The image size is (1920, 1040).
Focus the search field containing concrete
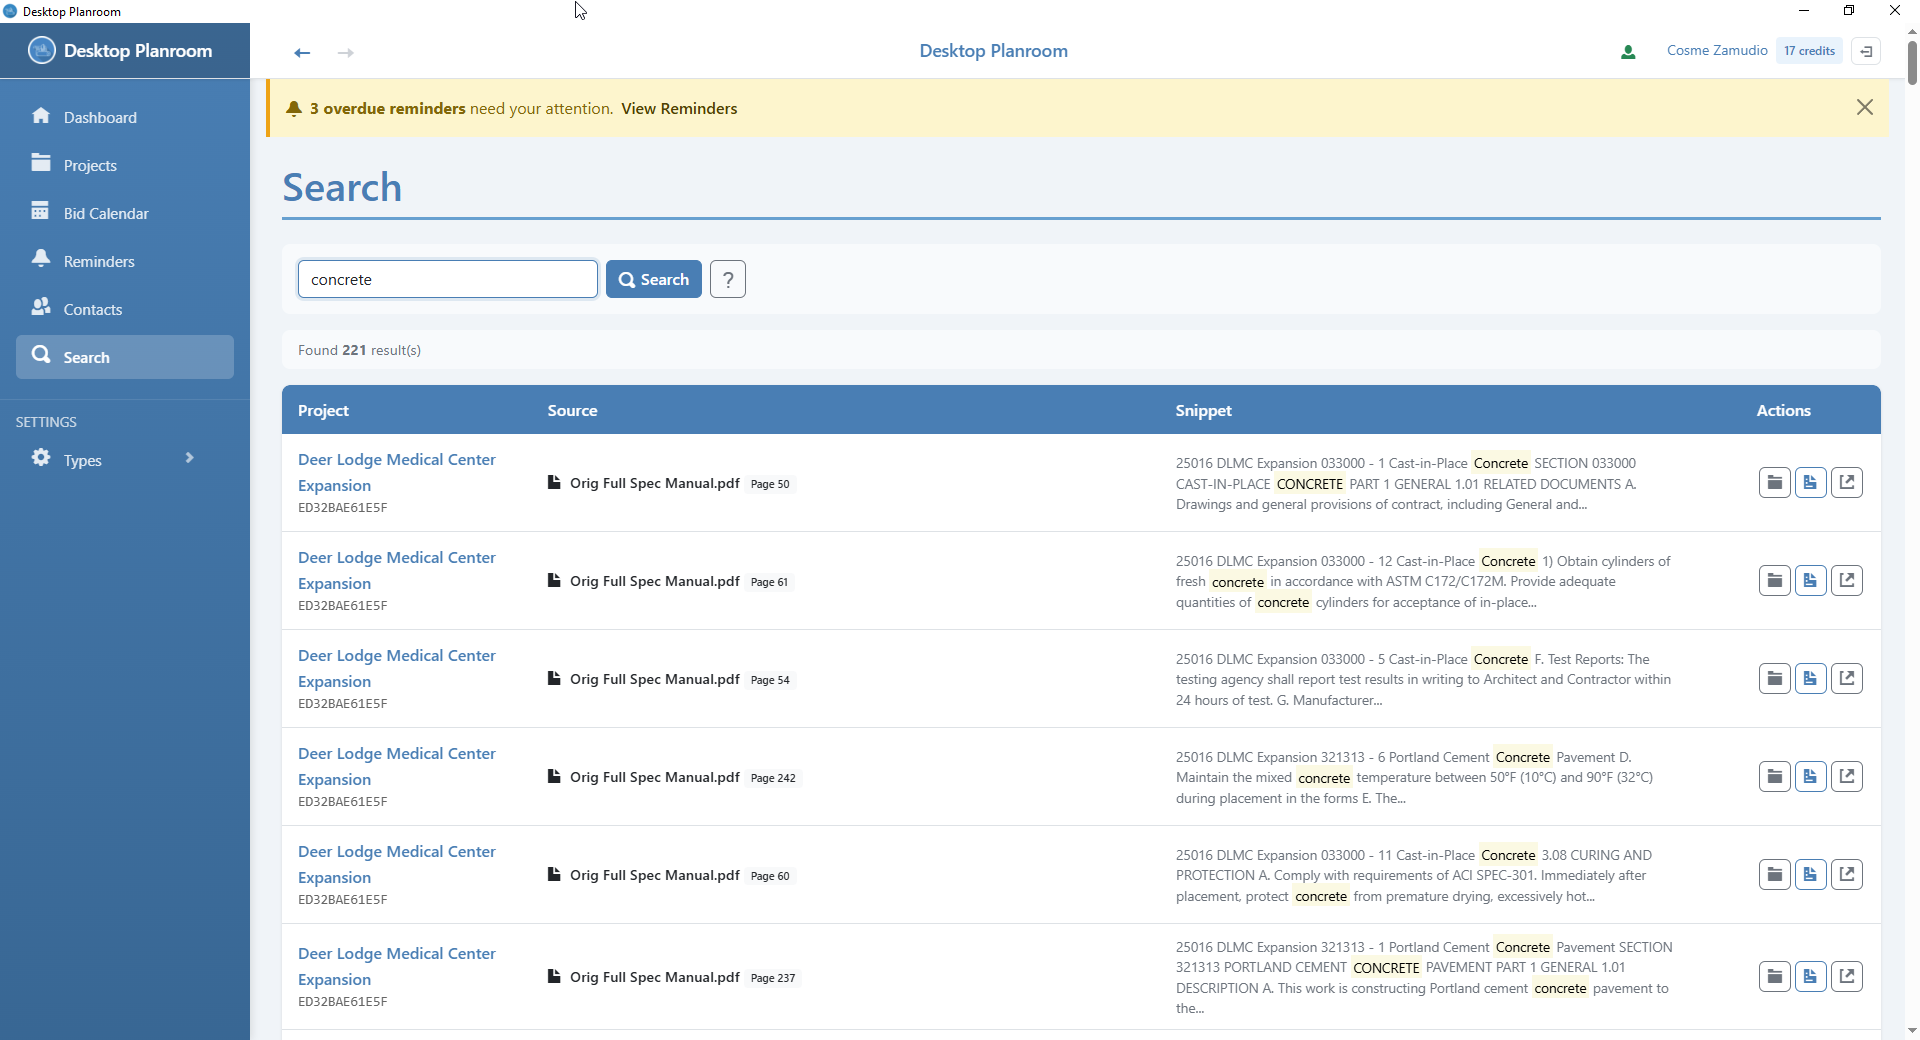[x=447, y=280]
